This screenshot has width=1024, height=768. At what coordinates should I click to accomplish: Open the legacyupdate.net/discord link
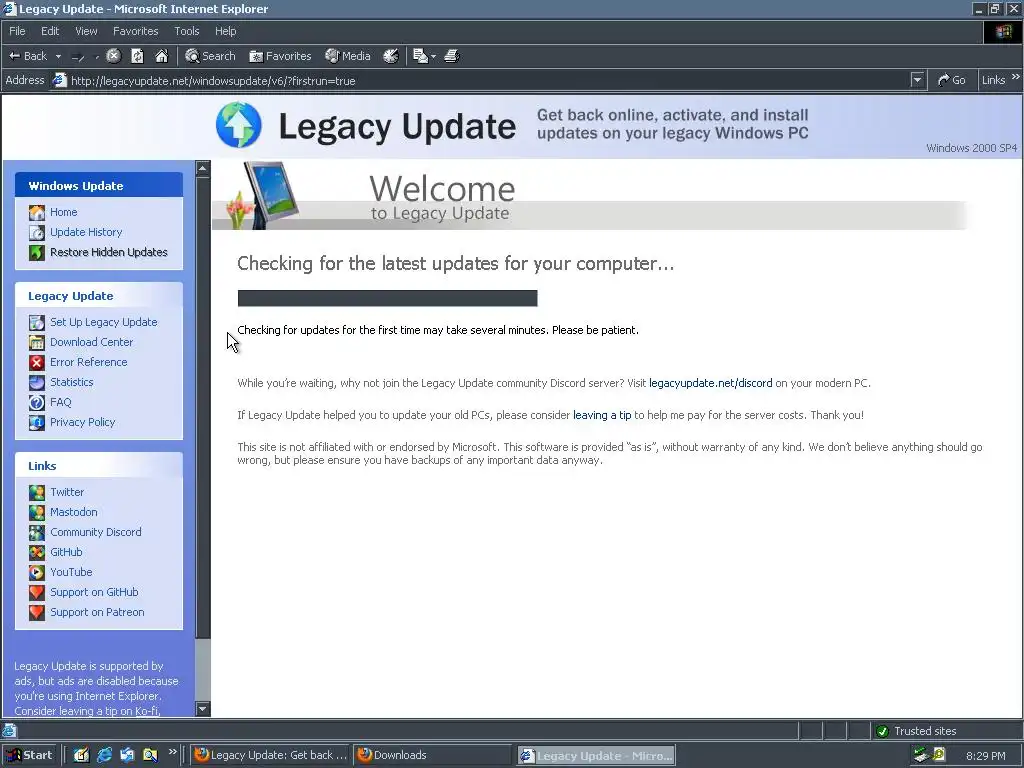tap(711, 383)
